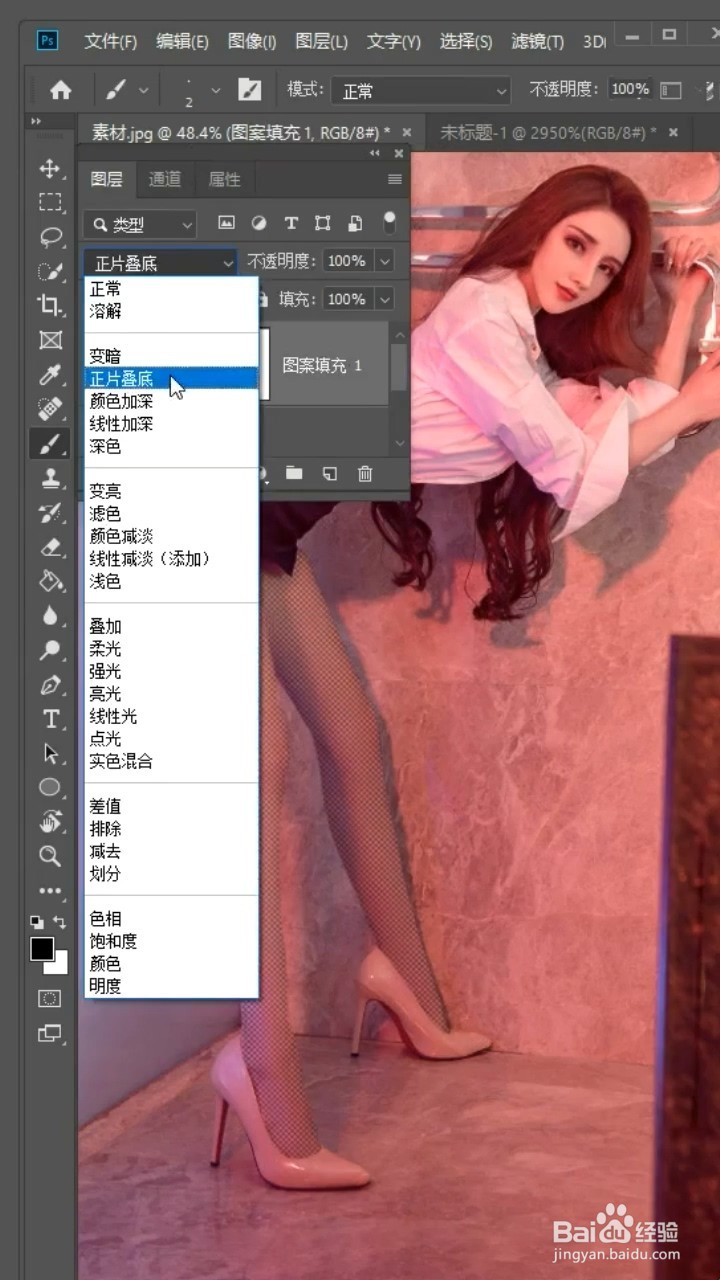Expand the toolbox double-arrow
720x1280 pixels.
[x=37, y=121]
